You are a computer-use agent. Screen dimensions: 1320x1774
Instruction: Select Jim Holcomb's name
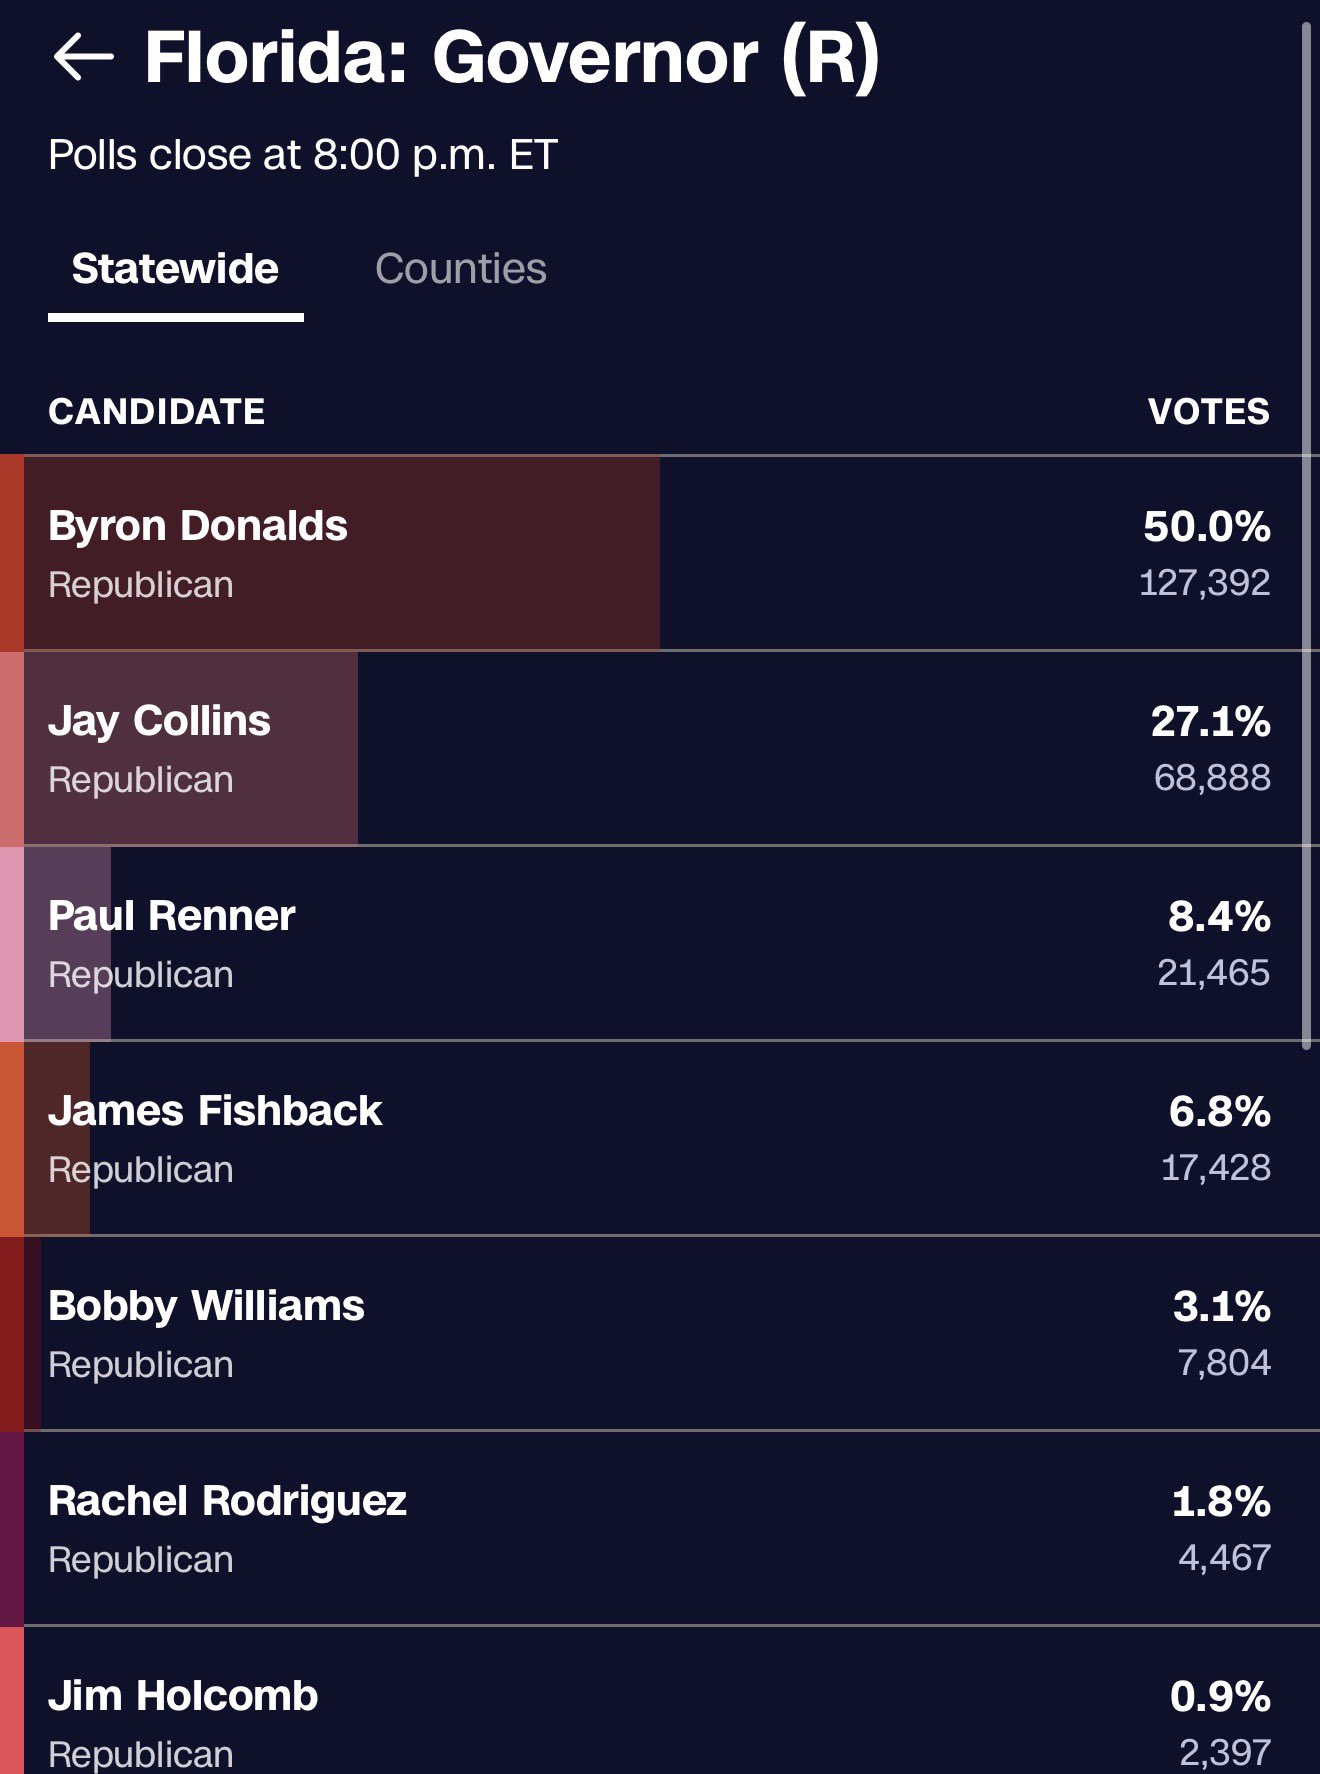183,1695
